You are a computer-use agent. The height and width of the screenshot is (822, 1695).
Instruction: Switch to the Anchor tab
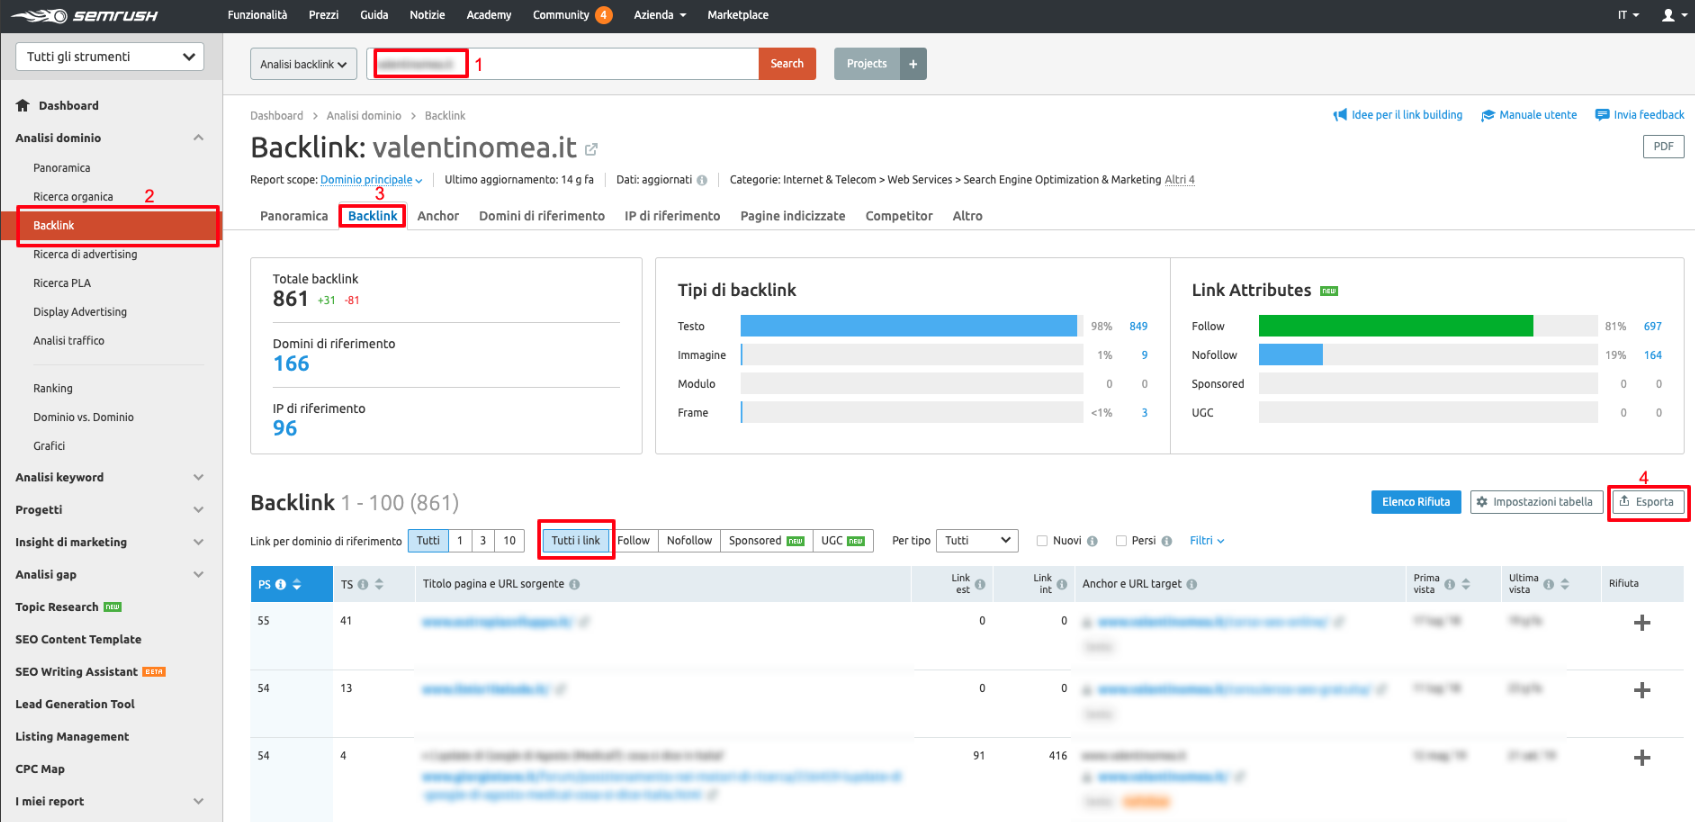click(438, 216)
